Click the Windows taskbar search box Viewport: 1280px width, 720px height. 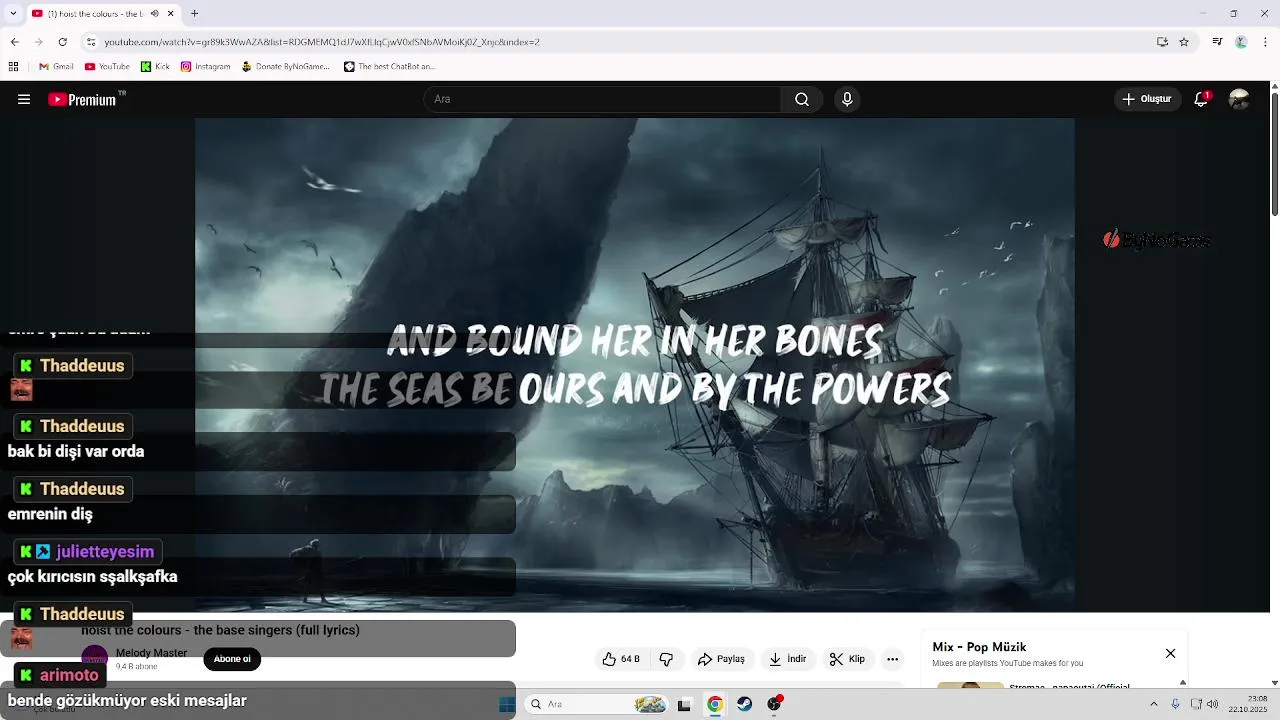coord(597,704)
